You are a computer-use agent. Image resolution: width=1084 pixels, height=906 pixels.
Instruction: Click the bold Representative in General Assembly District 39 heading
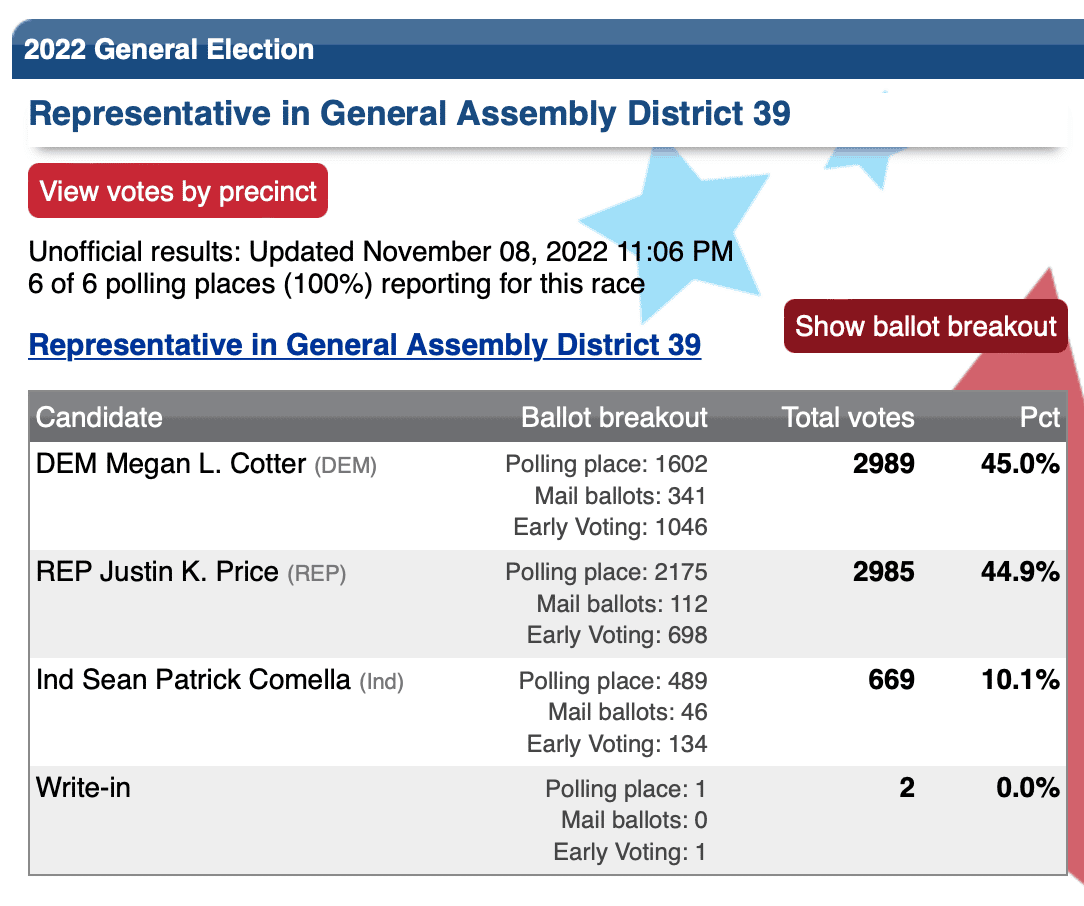pos(409,113)
